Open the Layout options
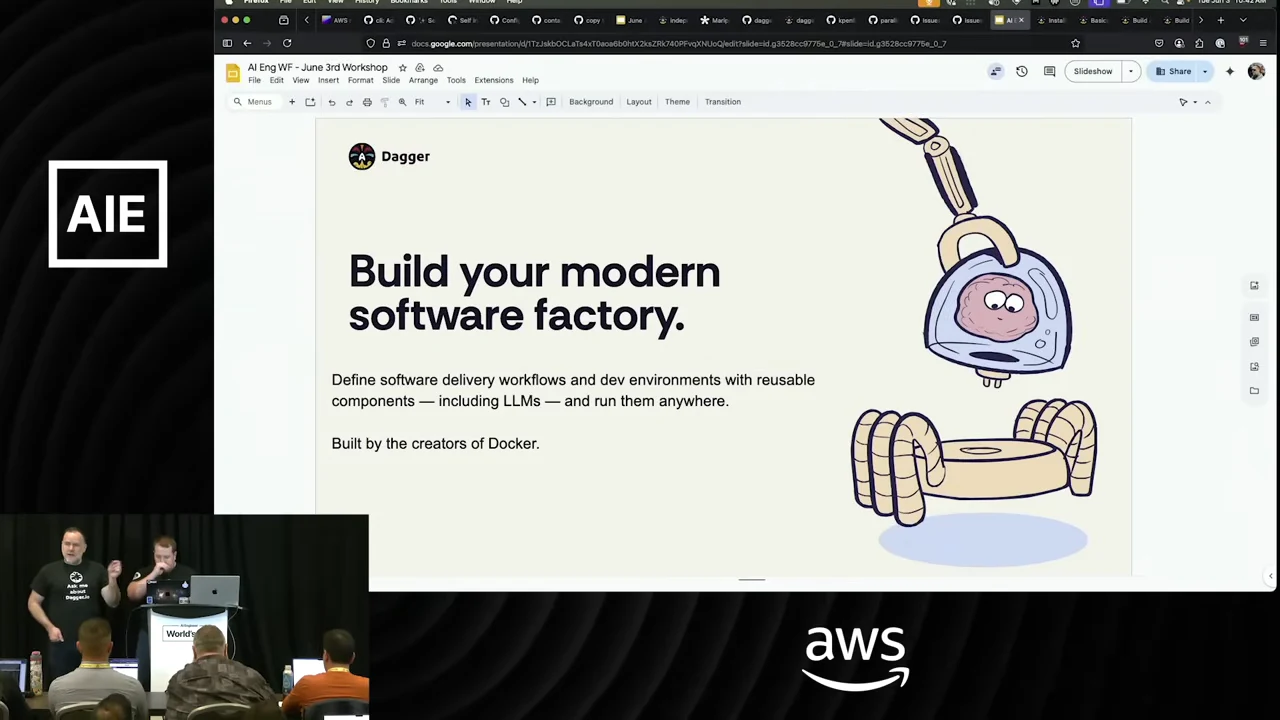Image resolution: width=1280 pixels, height=720 pixels. [639, 102]
